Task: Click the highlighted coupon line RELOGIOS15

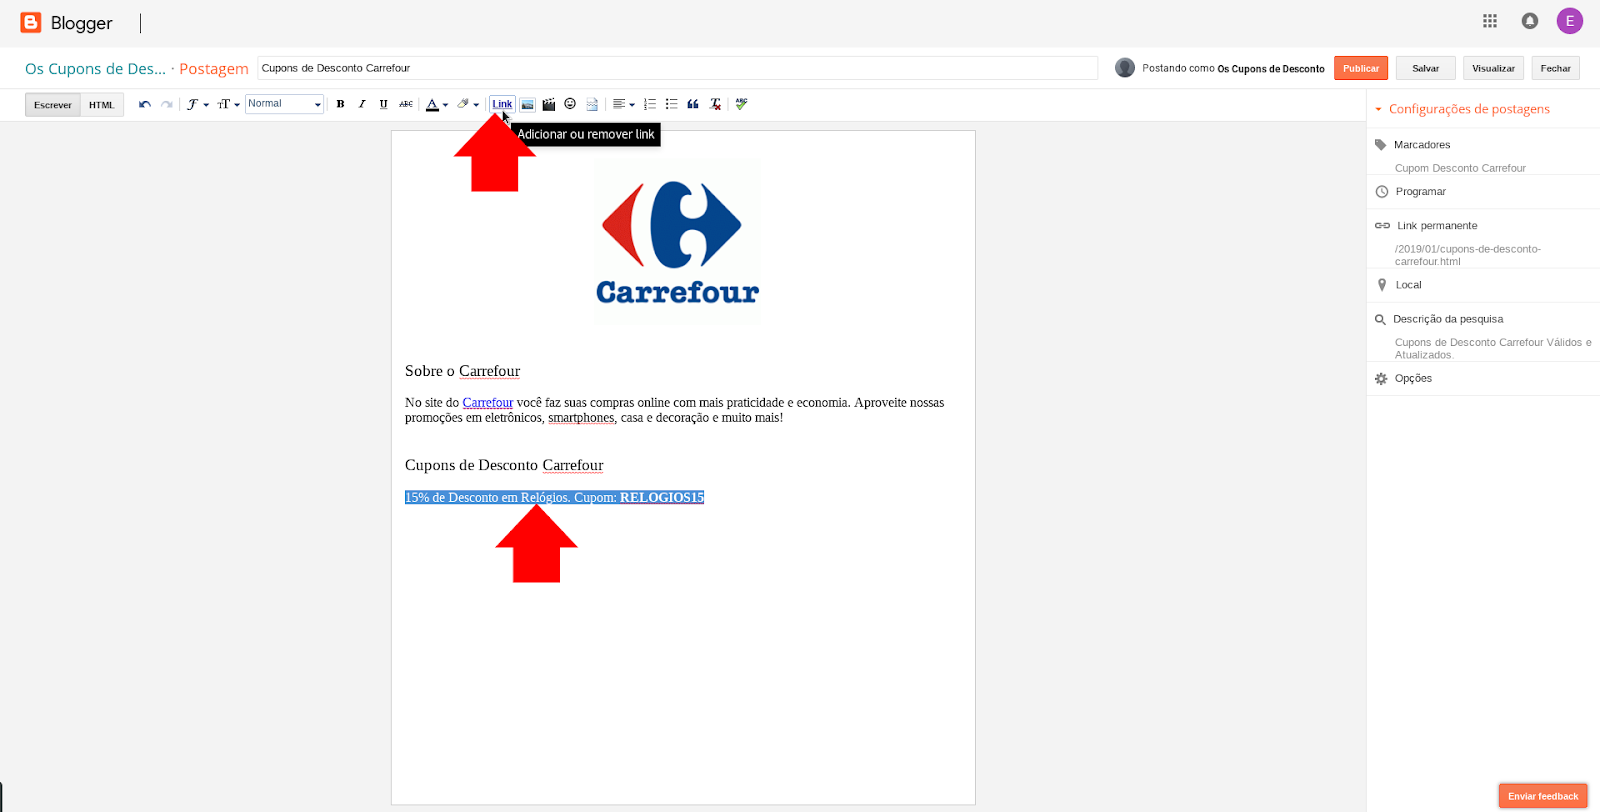Action: [554, 497]
